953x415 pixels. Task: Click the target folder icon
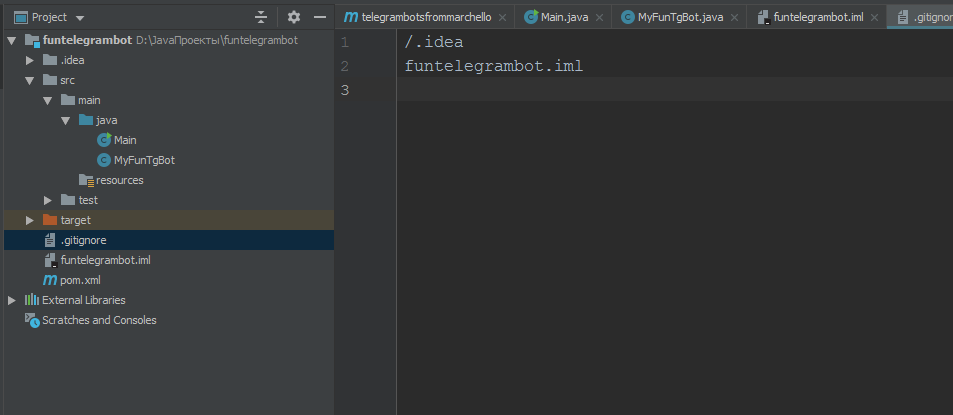click(x=50, y=220)
